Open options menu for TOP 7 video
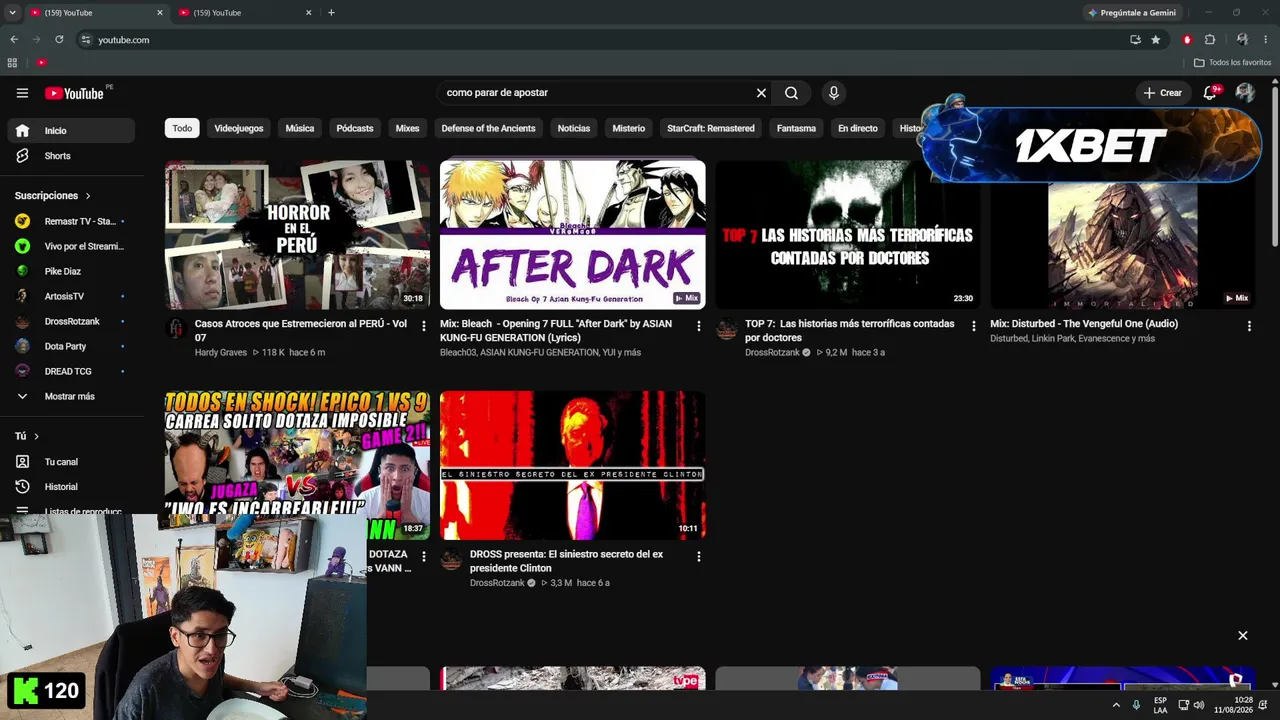 click(x=973, y=326)
